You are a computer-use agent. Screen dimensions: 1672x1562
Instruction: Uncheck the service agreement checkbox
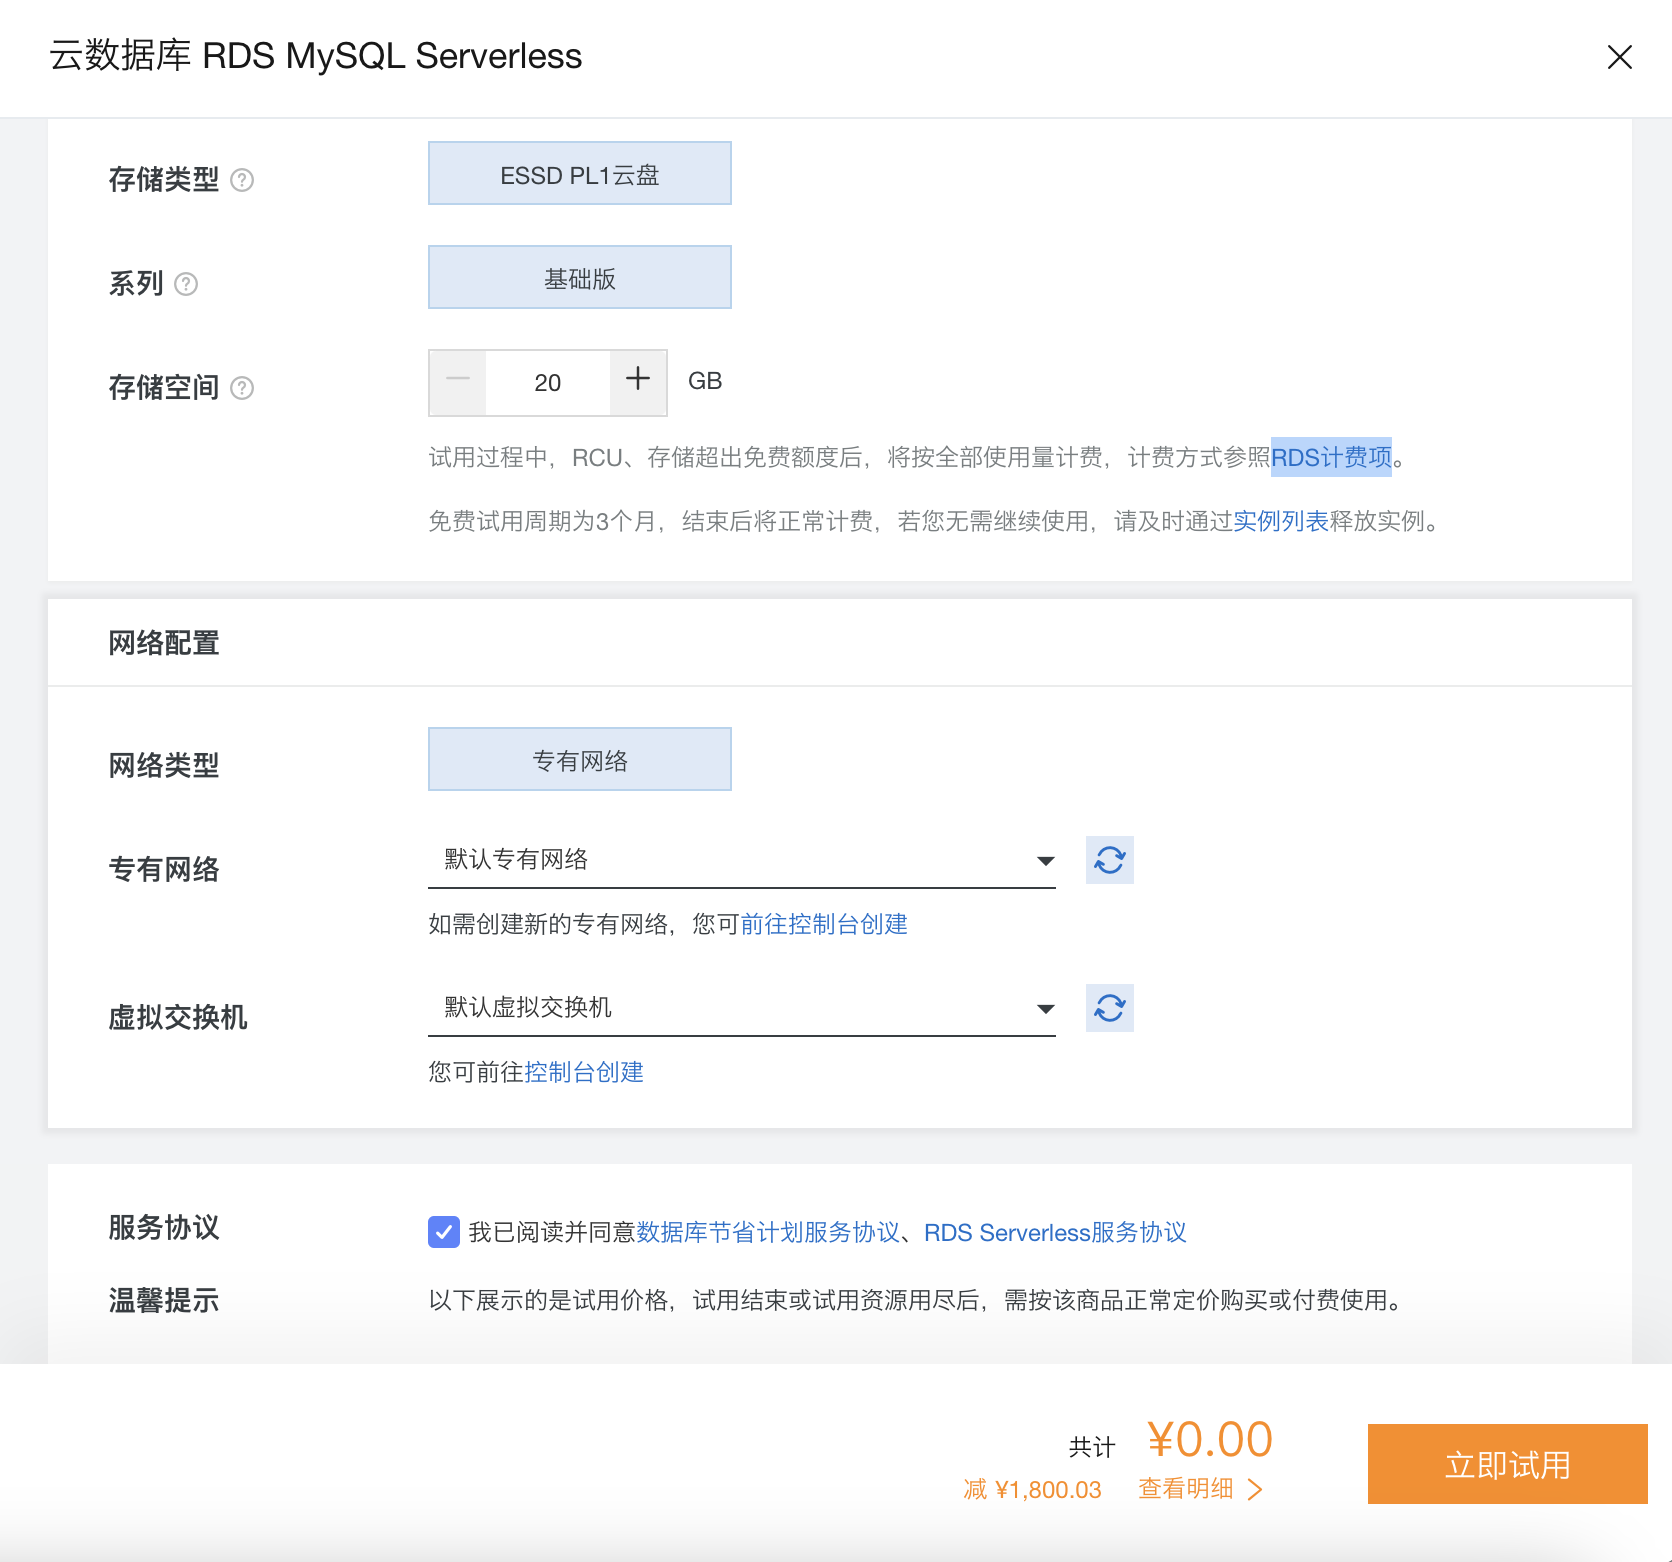(x=442, y=1232)
